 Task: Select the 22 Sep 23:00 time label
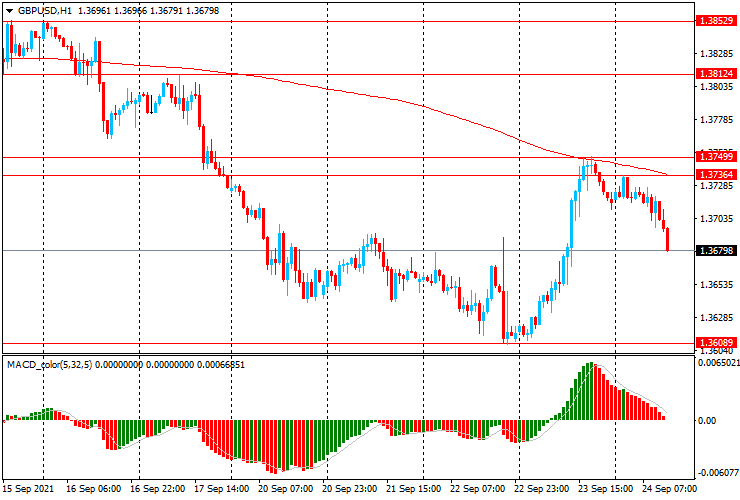542,488
